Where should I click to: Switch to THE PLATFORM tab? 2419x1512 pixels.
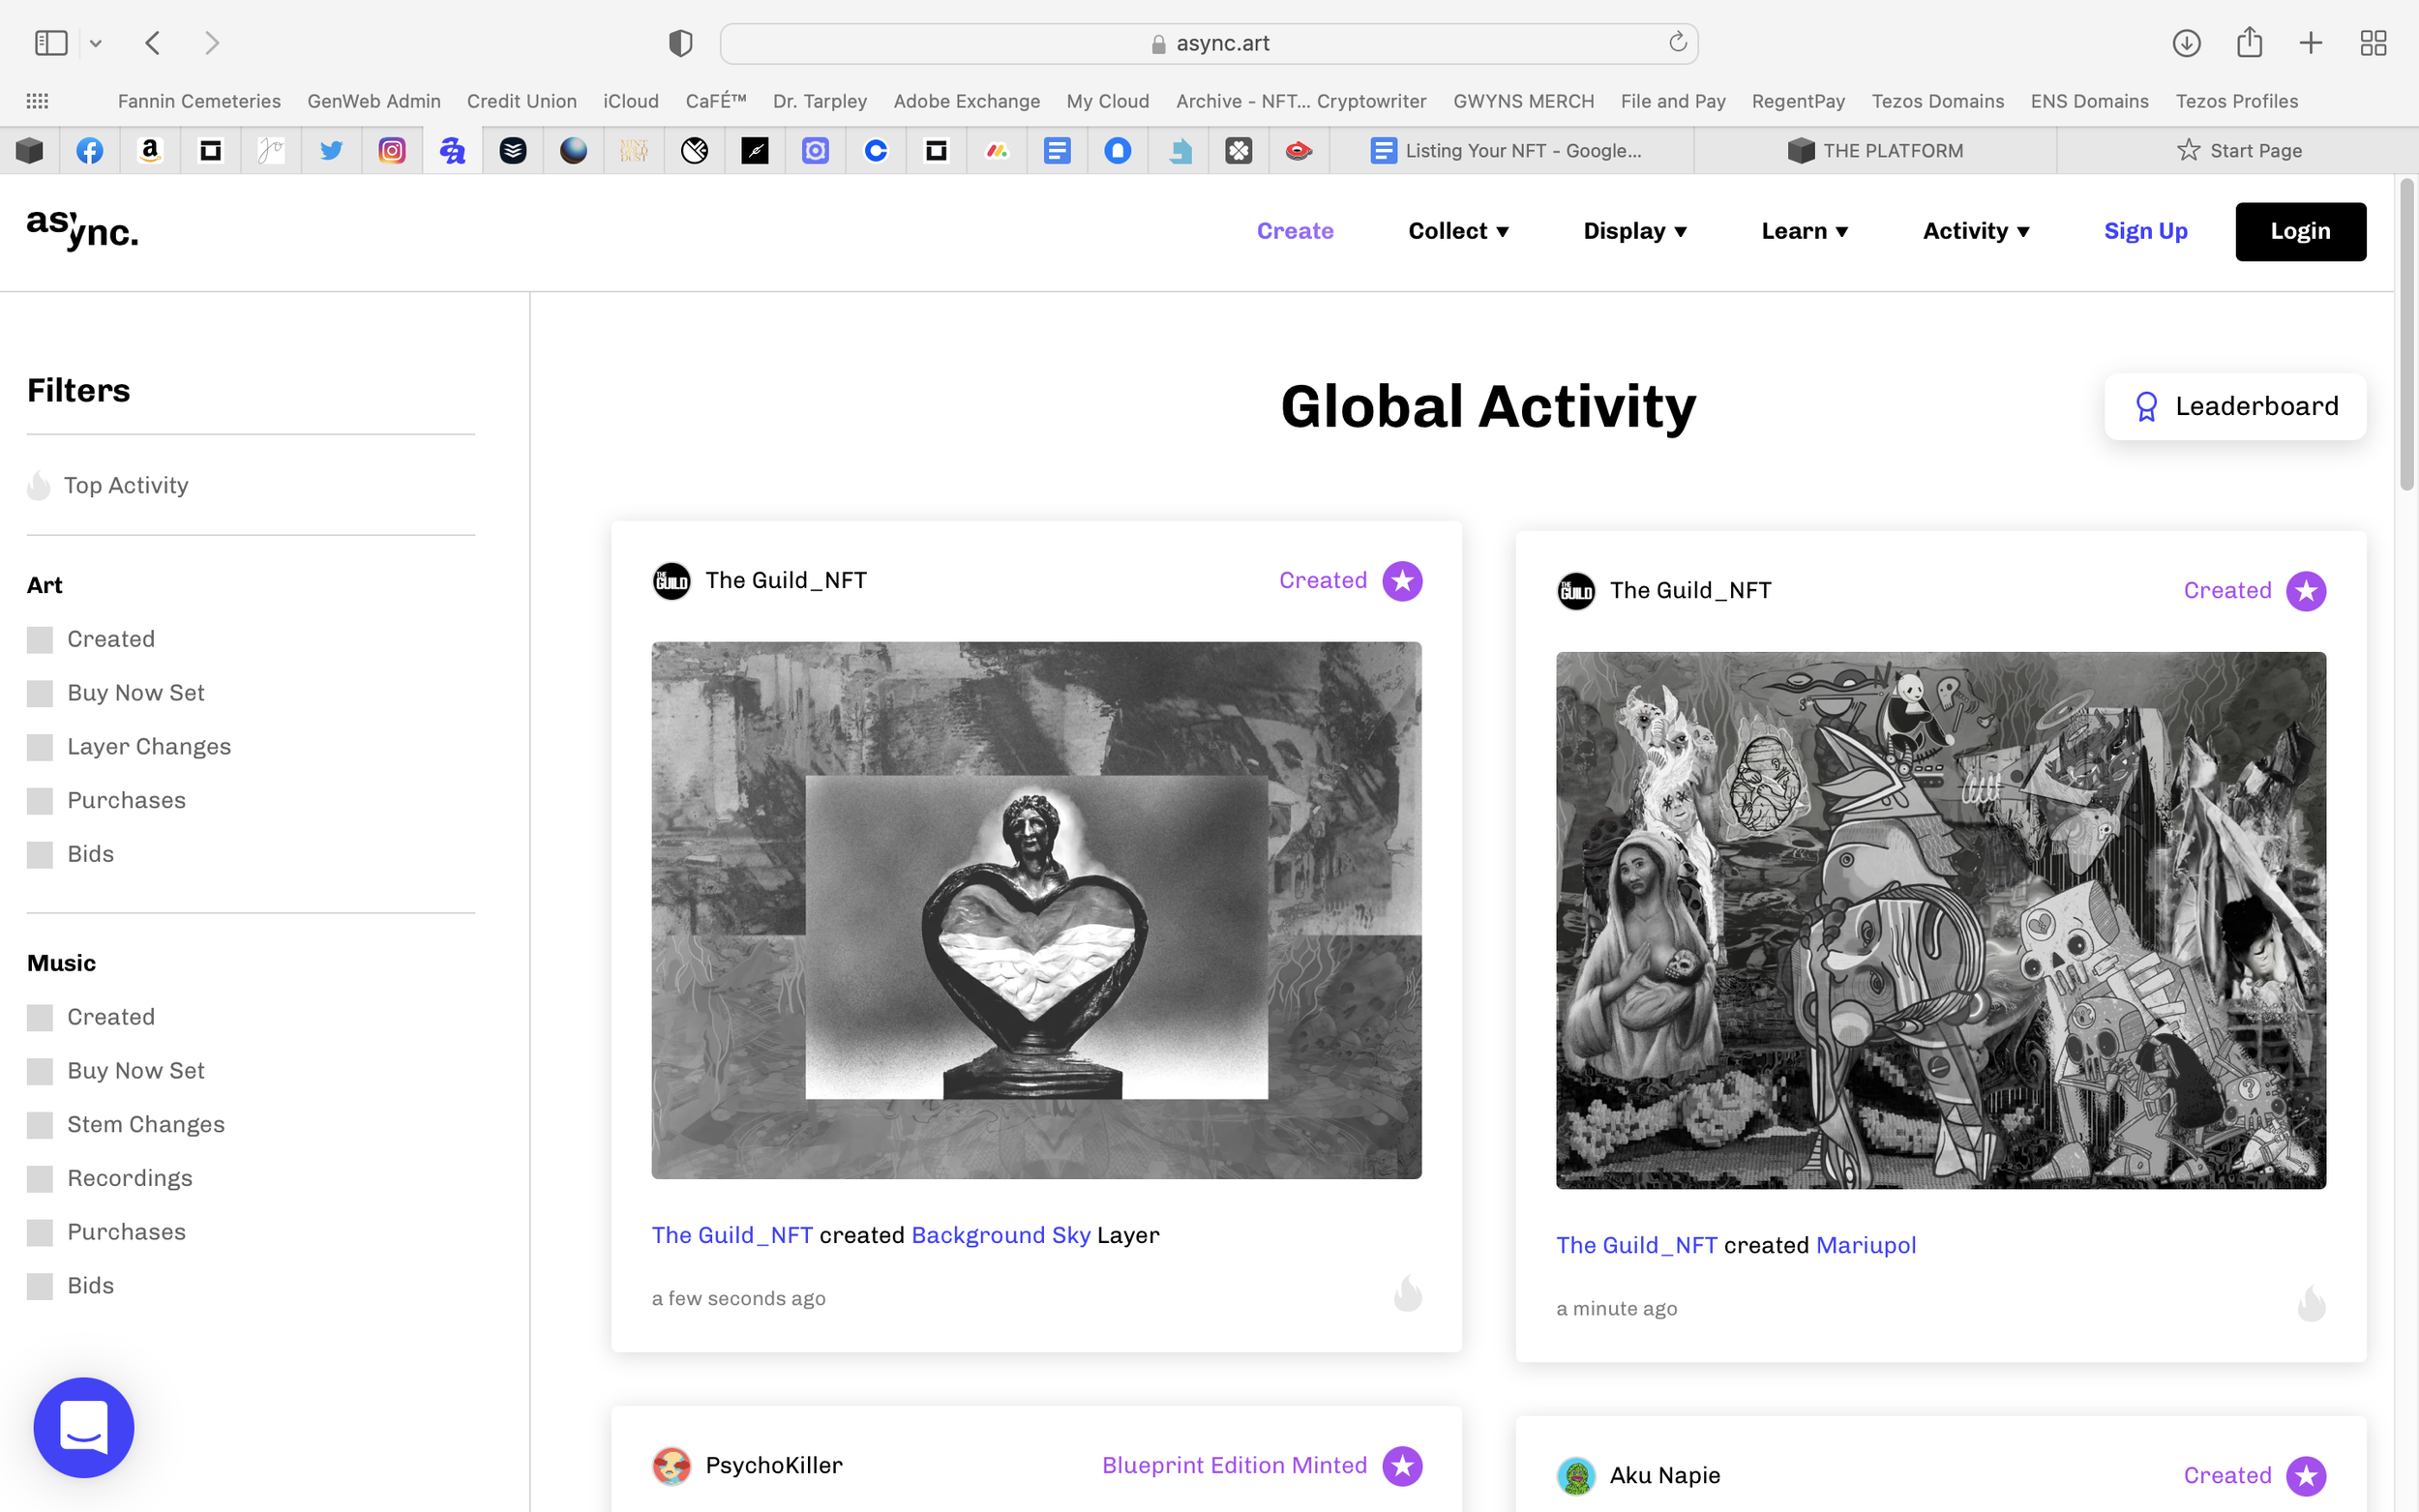[1875, 151]
